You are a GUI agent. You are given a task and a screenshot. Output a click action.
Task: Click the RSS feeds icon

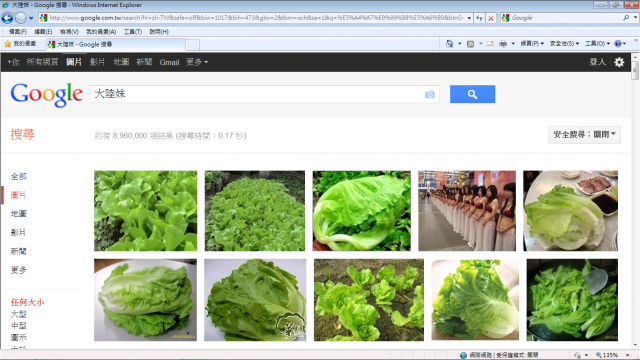[x=470, y=44]
